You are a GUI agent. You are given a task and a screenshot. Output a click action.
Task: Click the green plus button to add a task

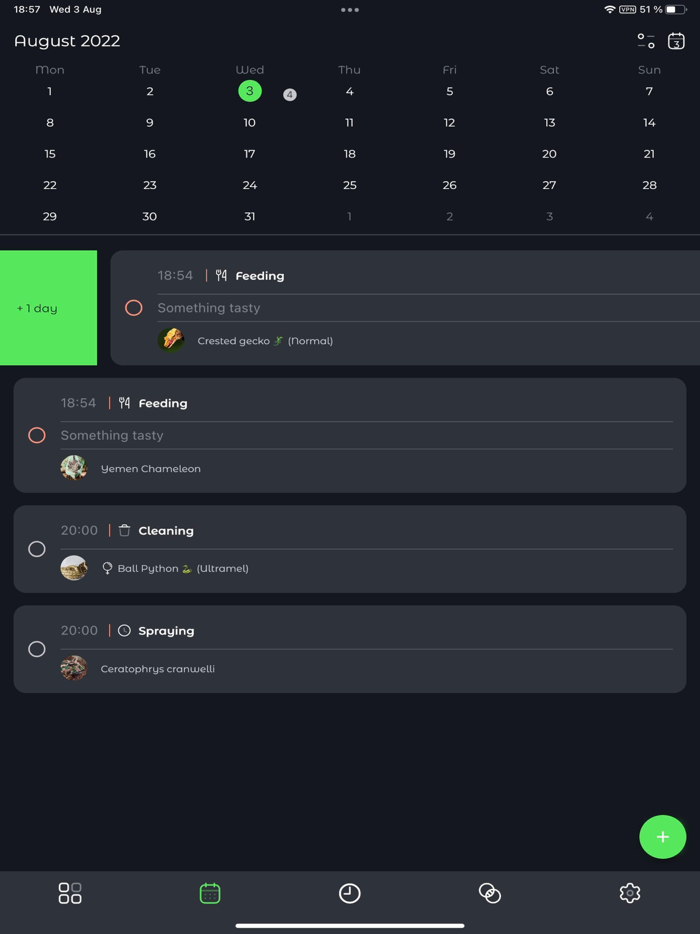coord(662,837)
